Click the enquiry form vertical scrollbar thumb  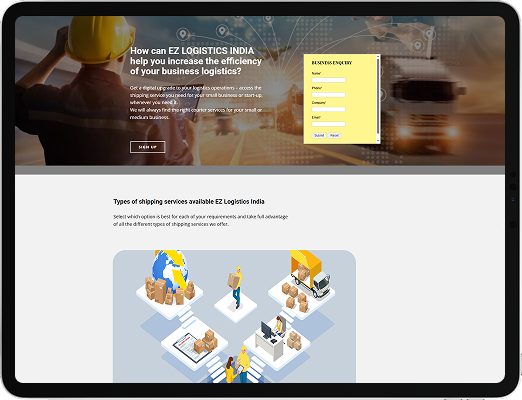coord(378,97)
